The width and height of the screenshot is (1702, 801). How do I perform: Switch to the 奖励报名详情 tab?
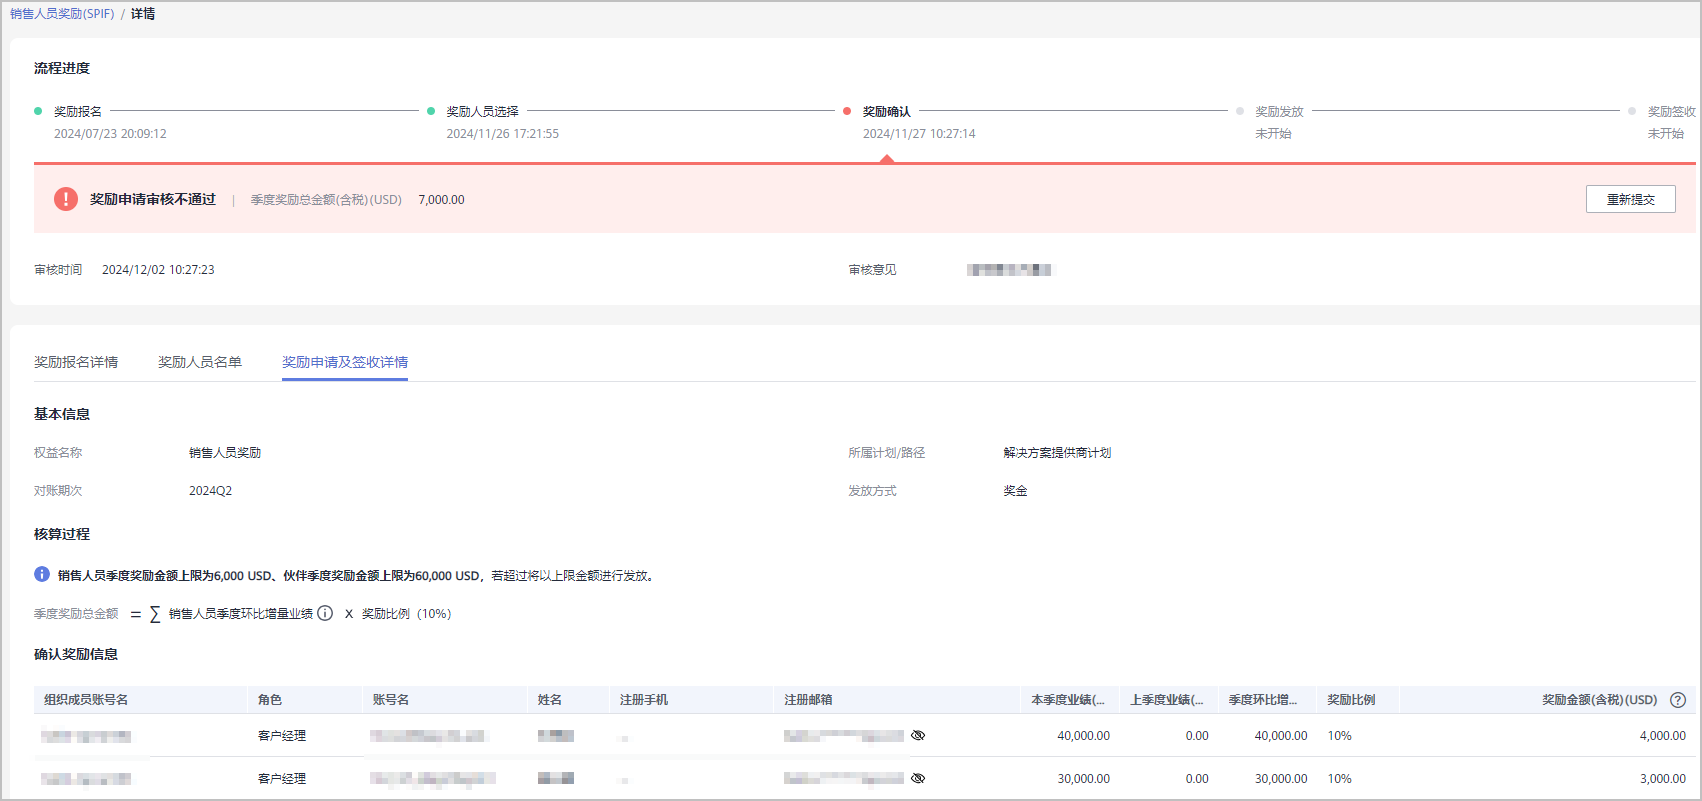coord(76,362)
